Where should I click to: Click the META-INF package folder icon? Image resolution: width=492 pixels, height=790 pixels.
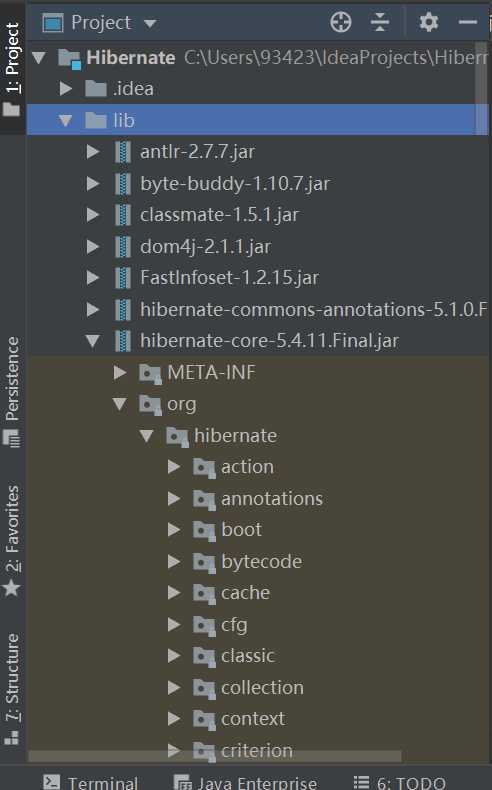point(150,373)
